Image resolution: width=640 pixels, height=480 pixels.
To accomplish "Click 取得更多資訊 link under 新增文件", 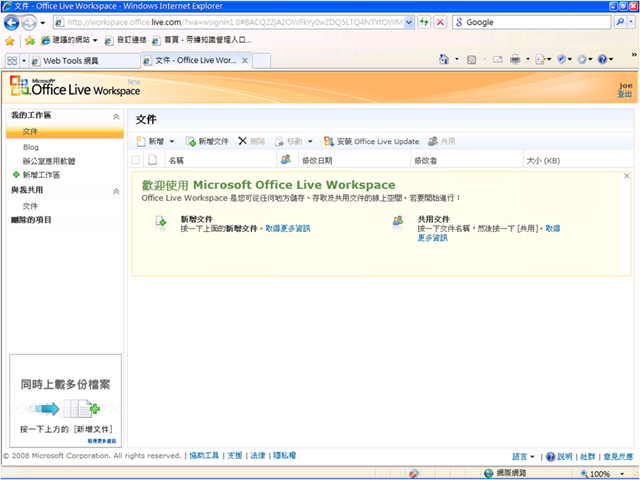I will tap(288, 229).
